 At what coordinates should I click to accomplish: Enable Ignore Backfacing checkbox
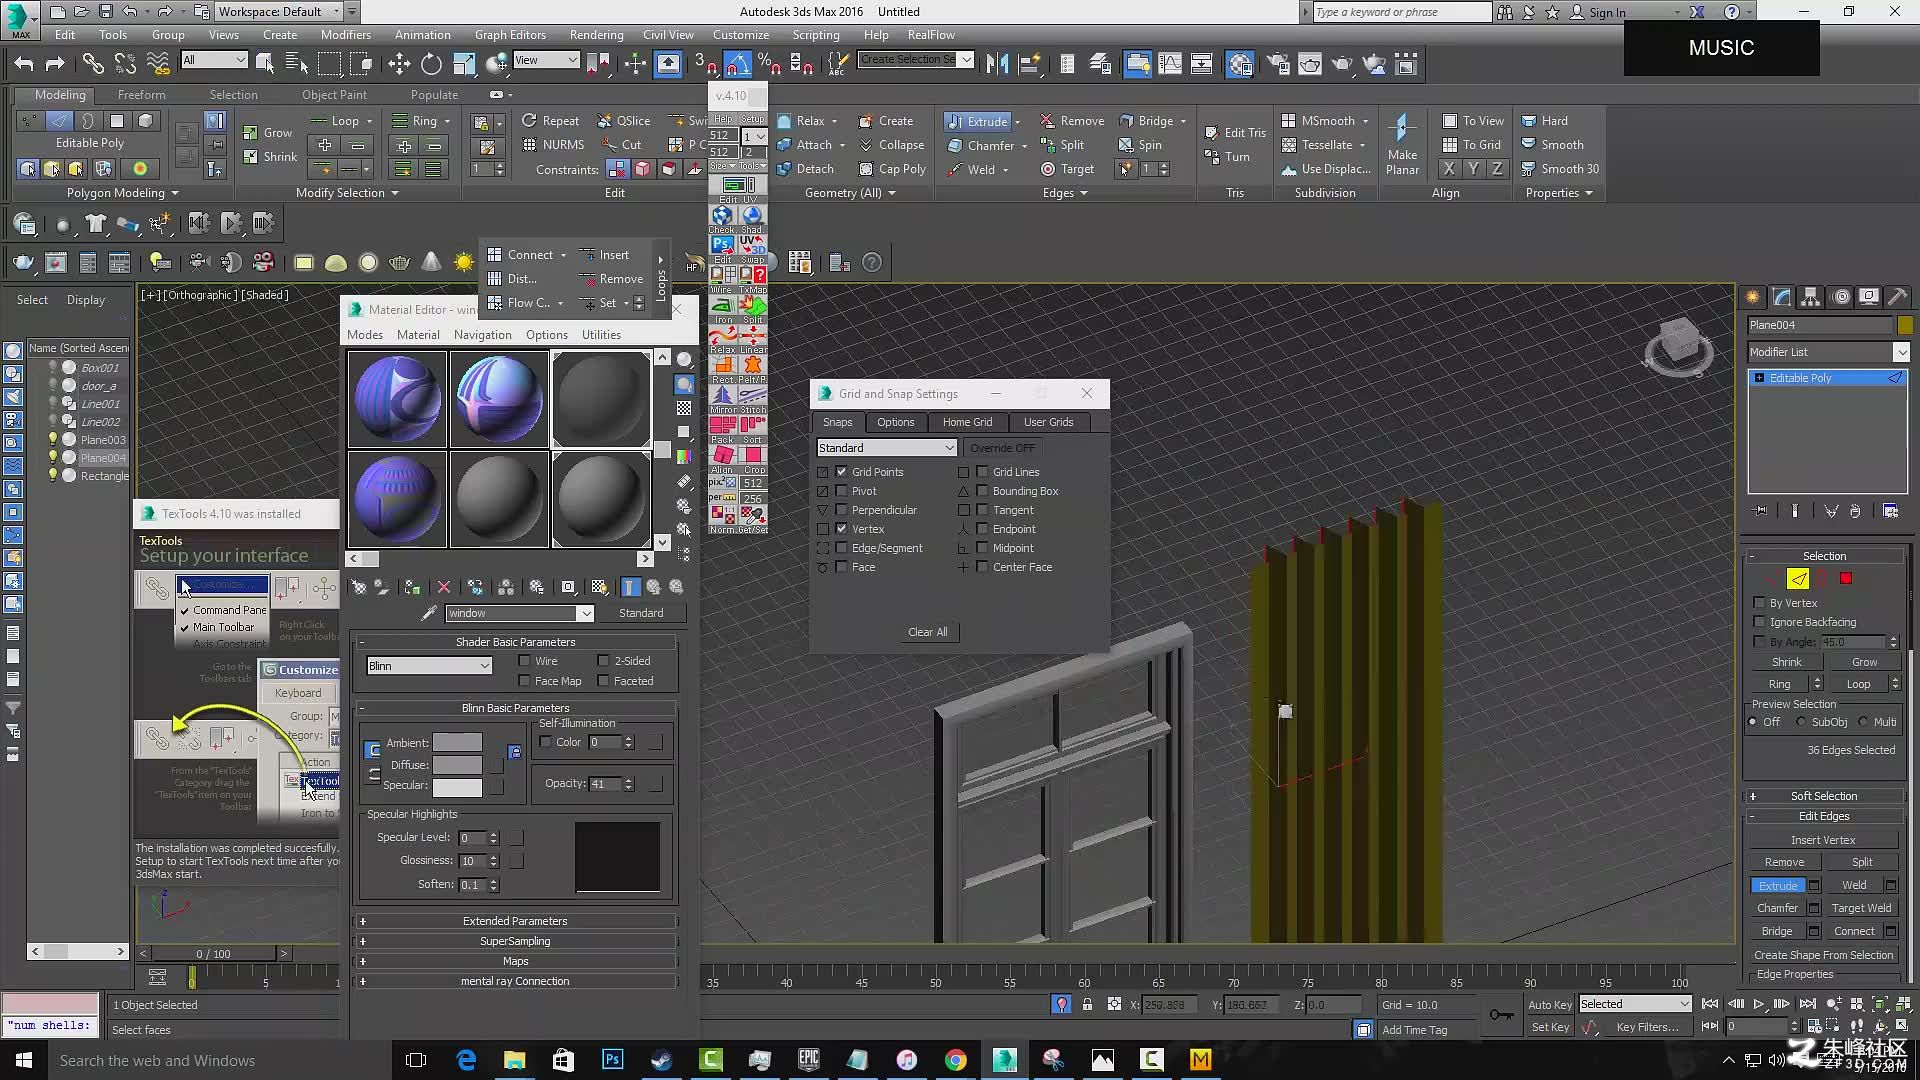1760,622
